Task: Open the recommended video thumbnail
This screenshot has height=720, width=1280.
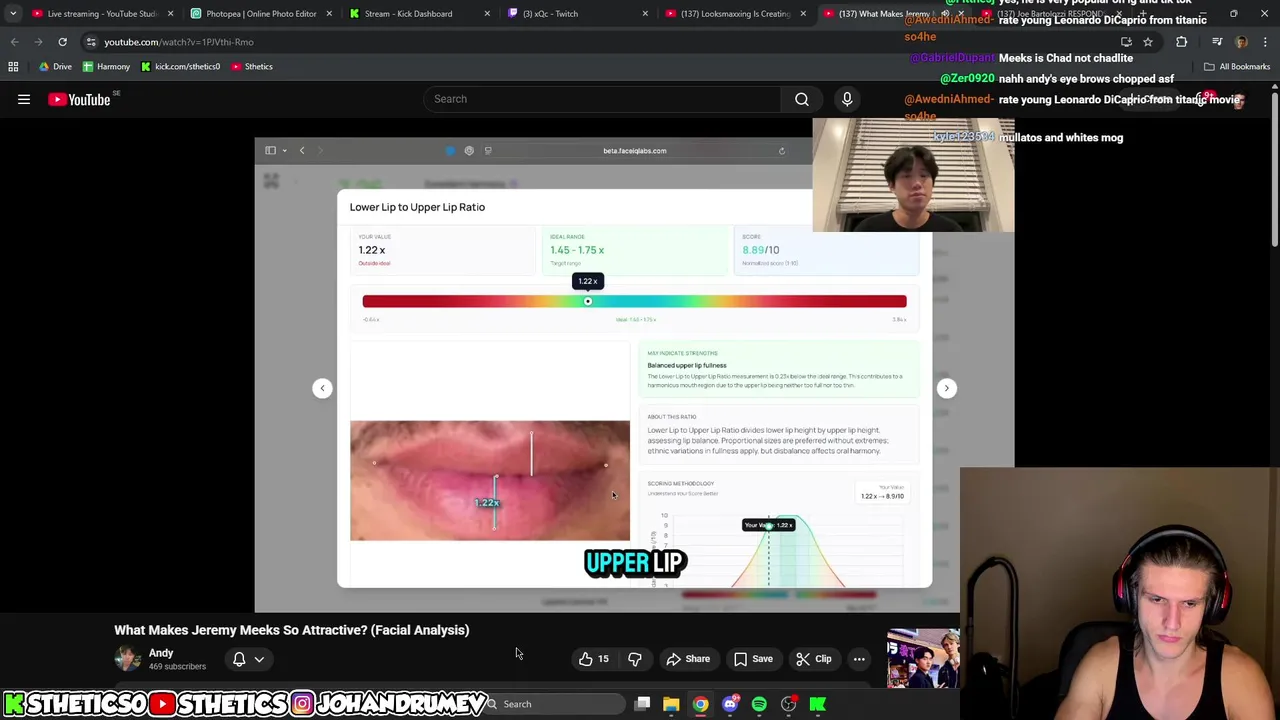Action: (923, 658)
